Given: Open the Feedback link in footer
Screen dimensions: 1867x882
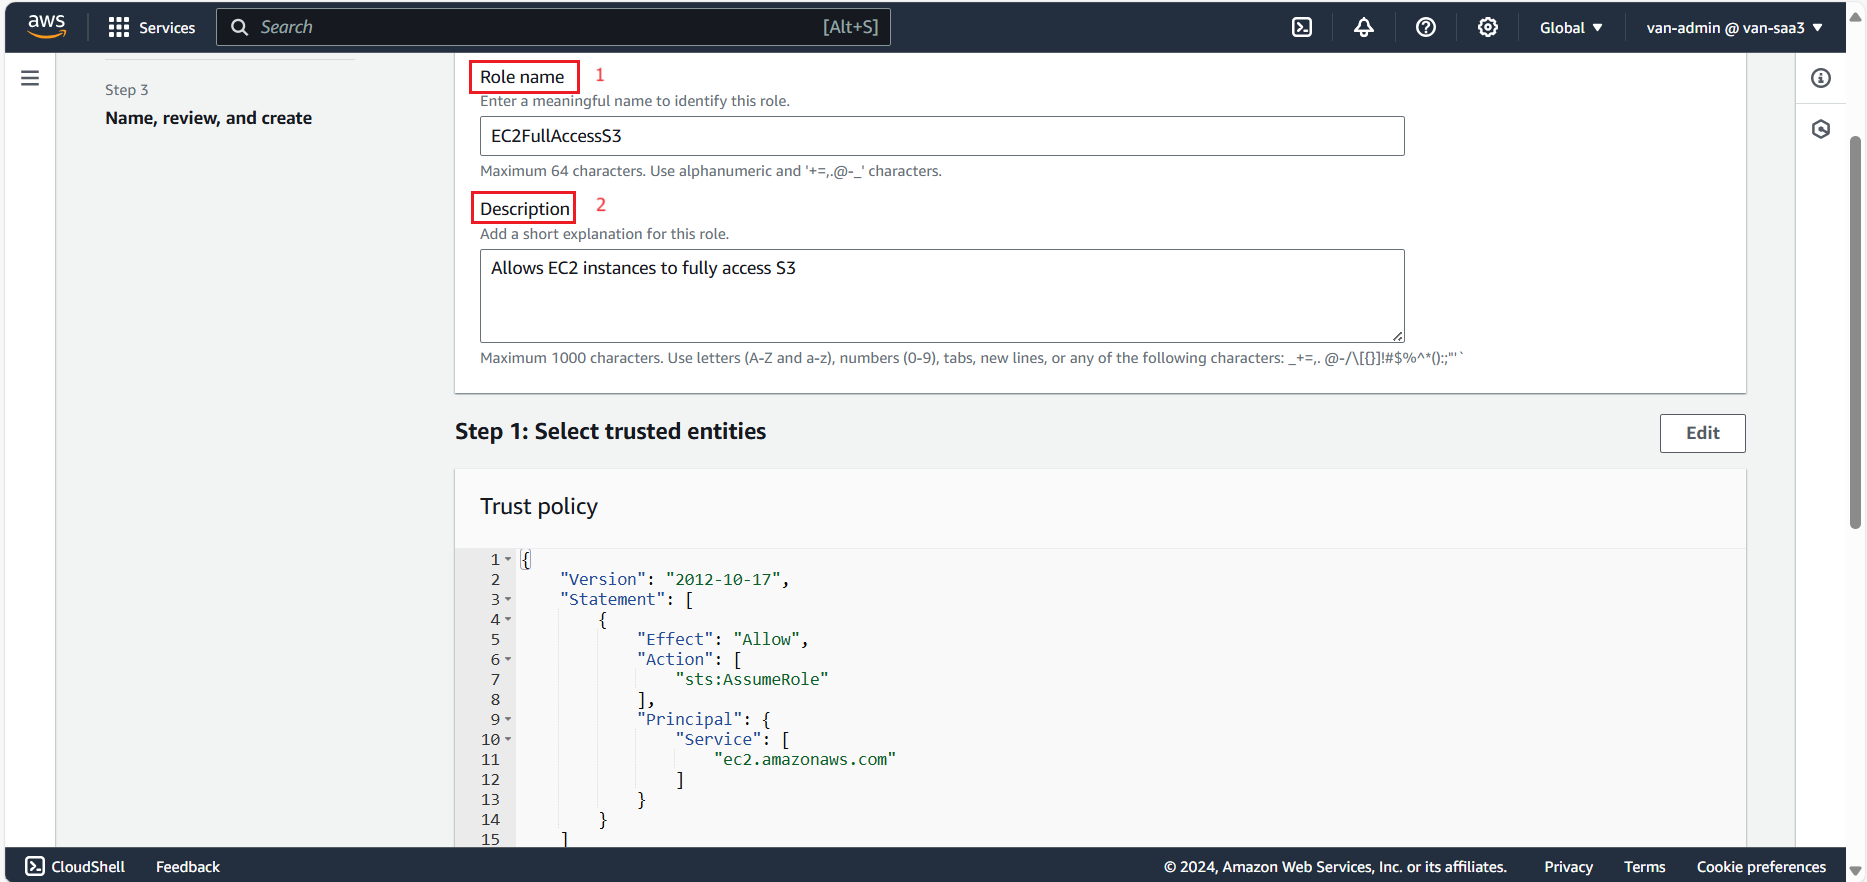Looking at the screenshot, I should click(x=188, y=866).
